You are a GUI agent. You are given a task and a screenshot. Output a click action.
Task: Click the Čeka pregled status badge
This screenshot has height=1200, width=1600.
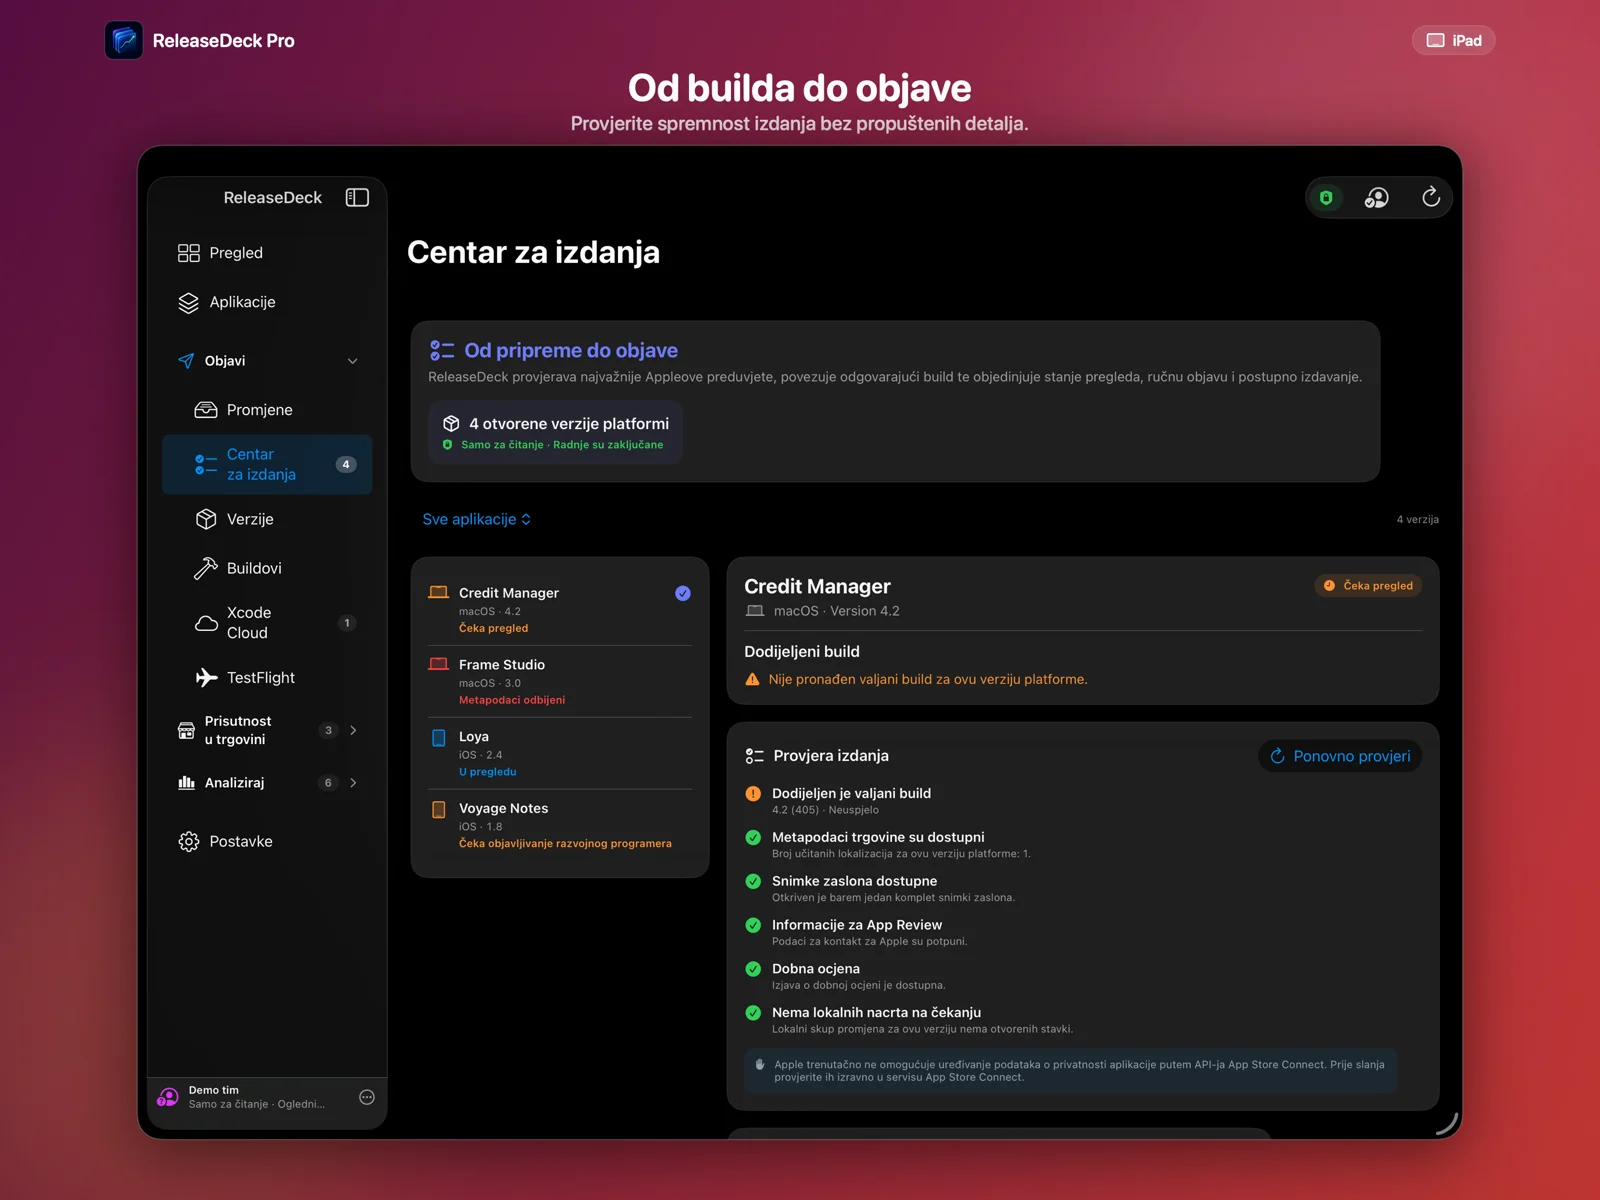pyautogui.click(x=1368, y=586)
